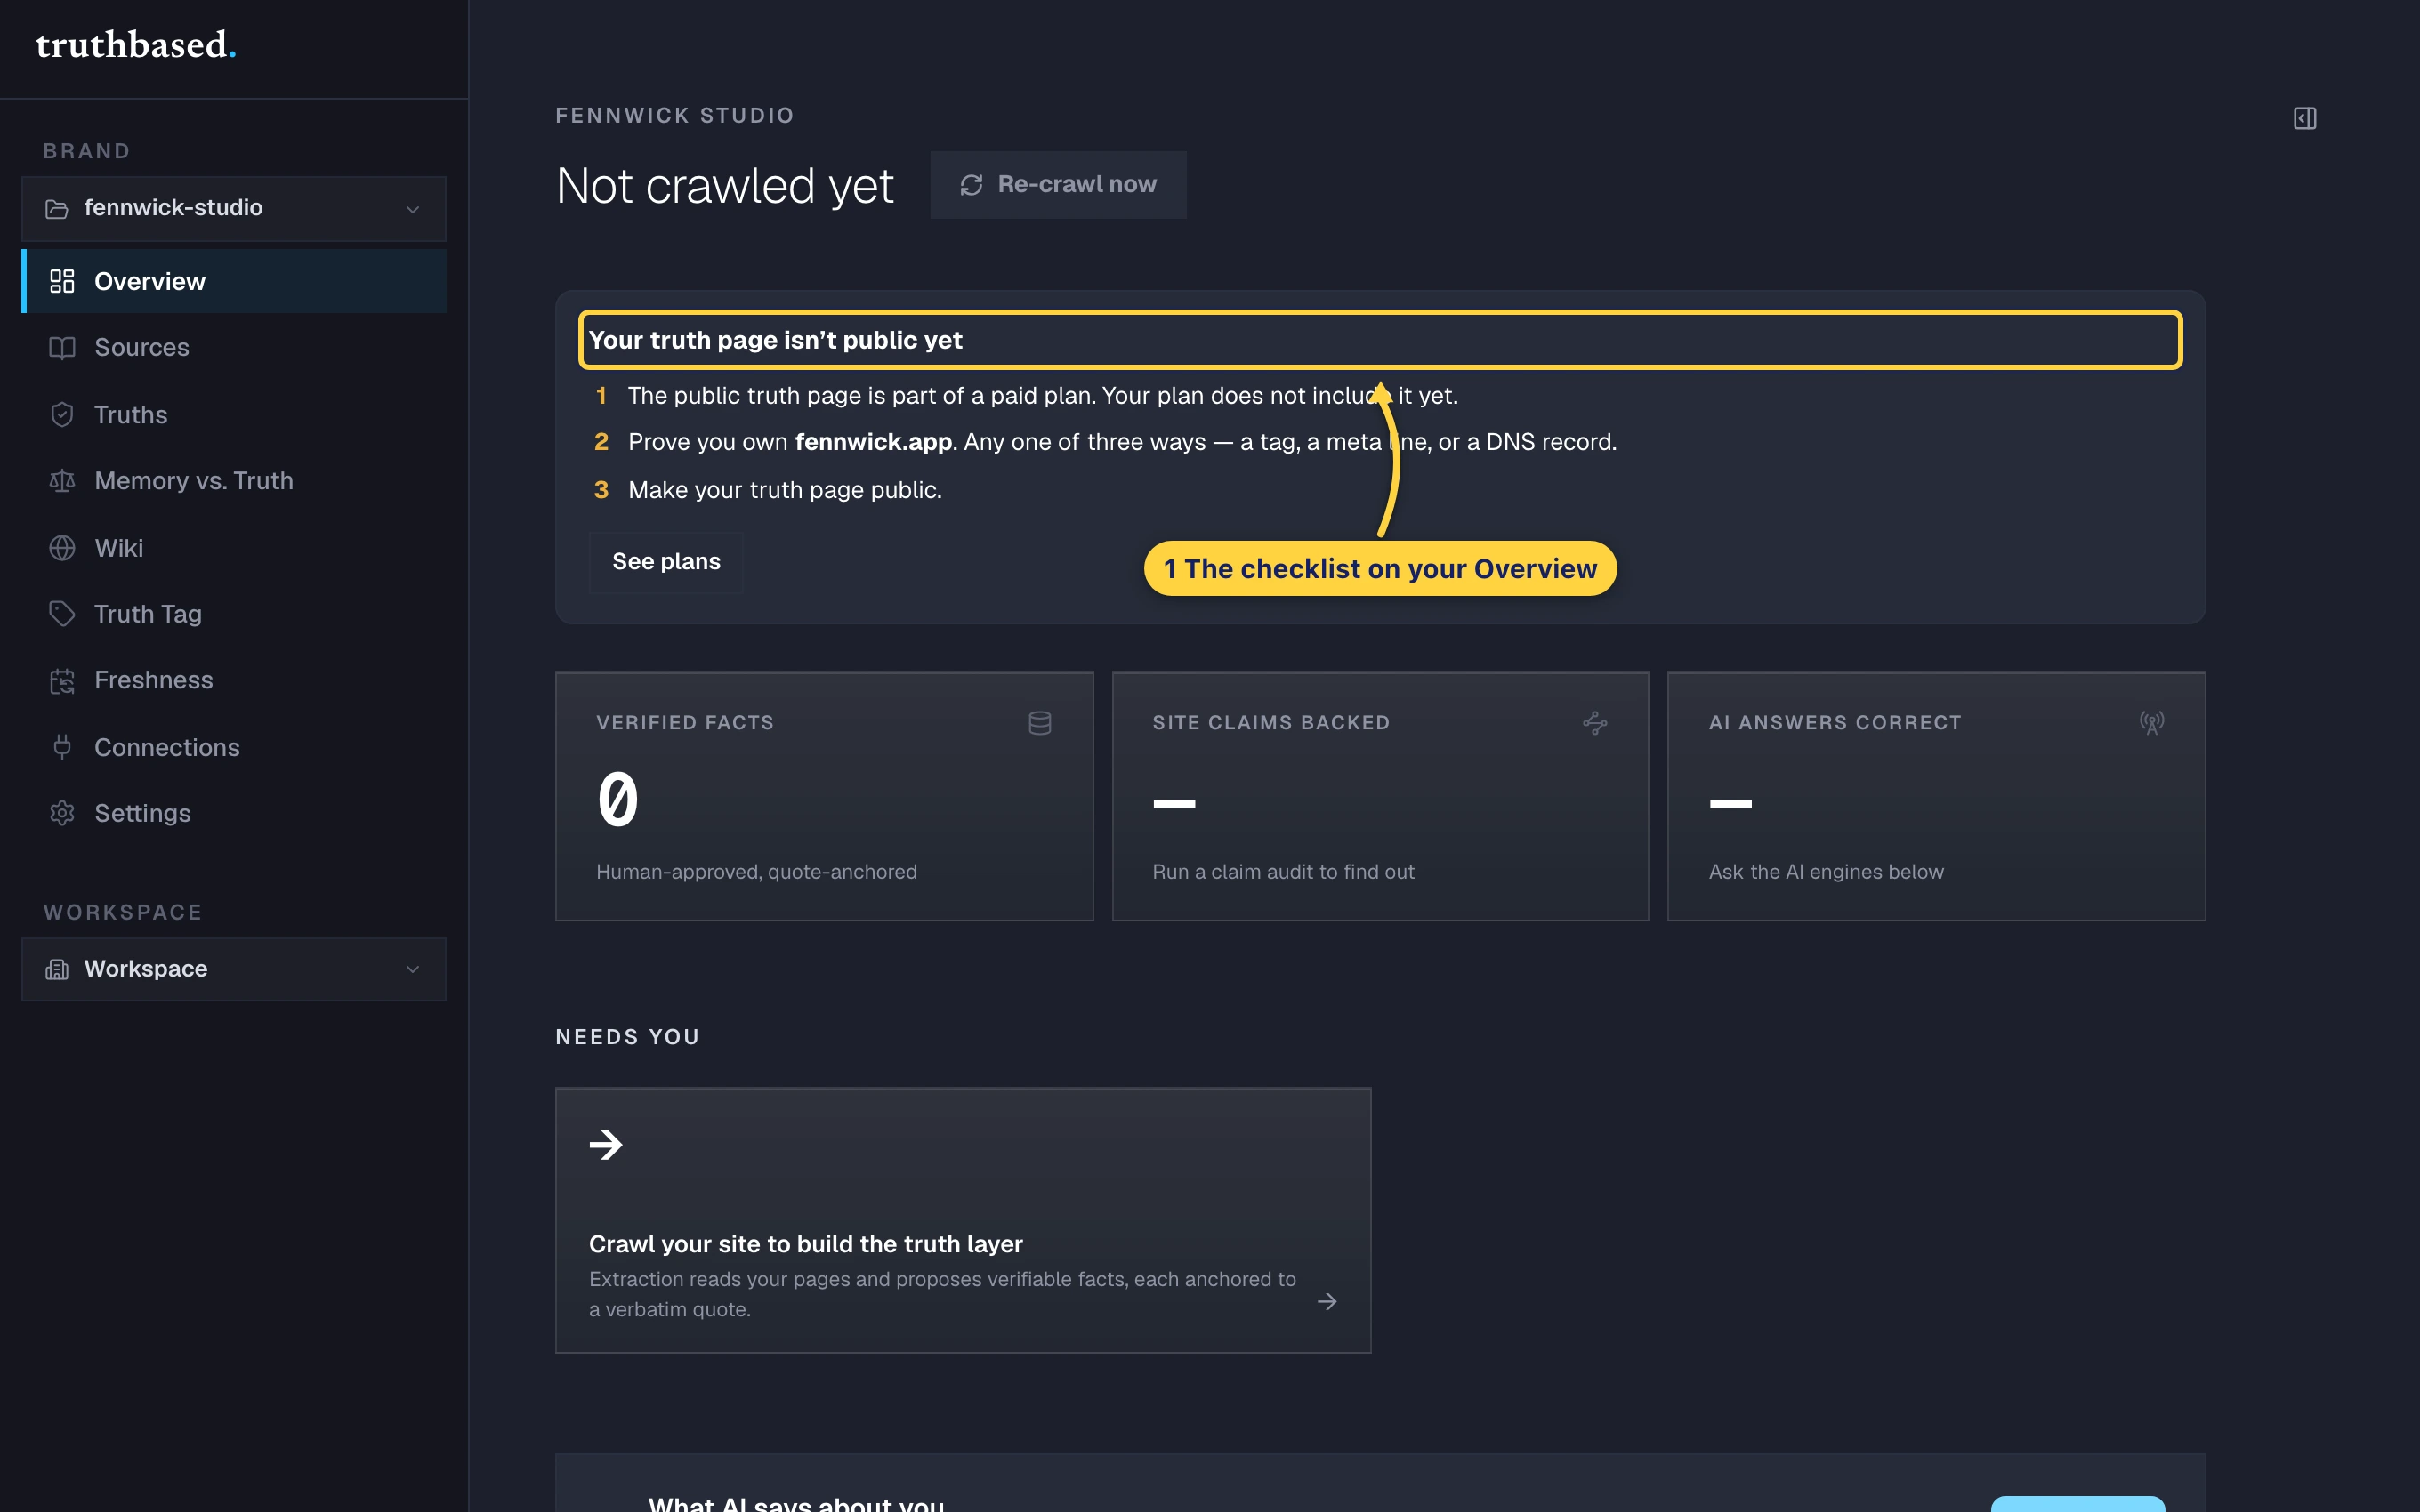Click the "FENNWICK STUDIO" label
Image resolution: width=2420 pixels, height=1512 pixels.
point(675,115)
